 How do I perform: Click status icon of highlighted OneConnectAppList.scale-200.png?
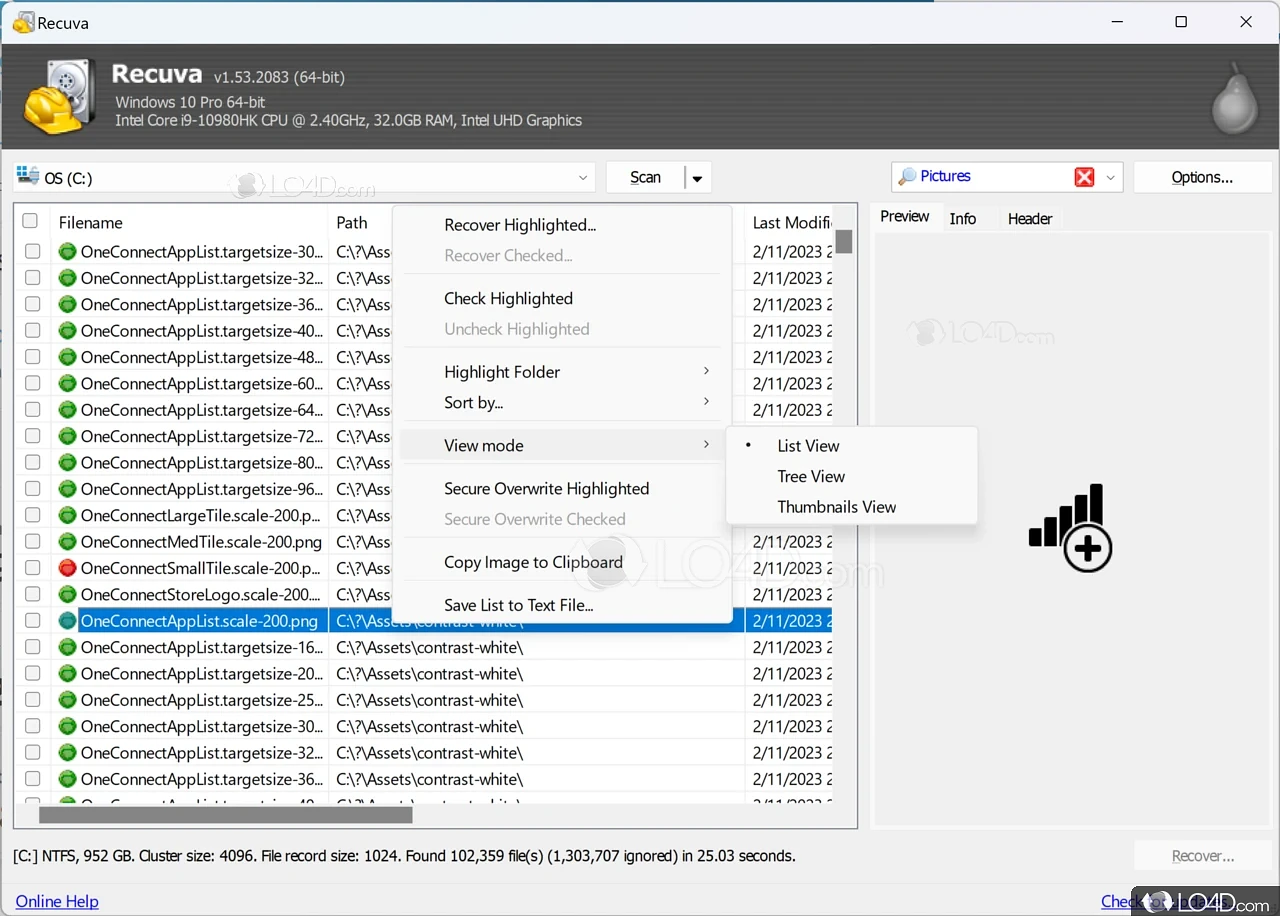[x=68, y=621]
